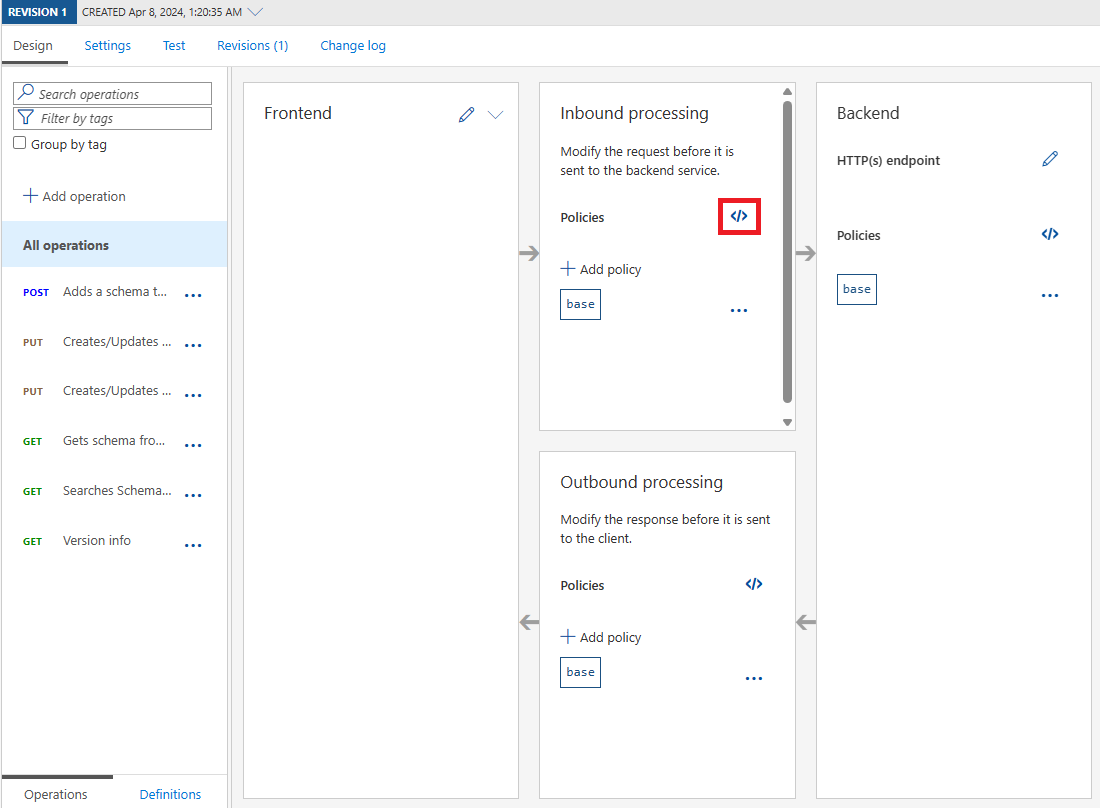The width and height of the screenshot is (1100, 808).
Task: Open options for the inbound base policy
Action: (739, 310)
